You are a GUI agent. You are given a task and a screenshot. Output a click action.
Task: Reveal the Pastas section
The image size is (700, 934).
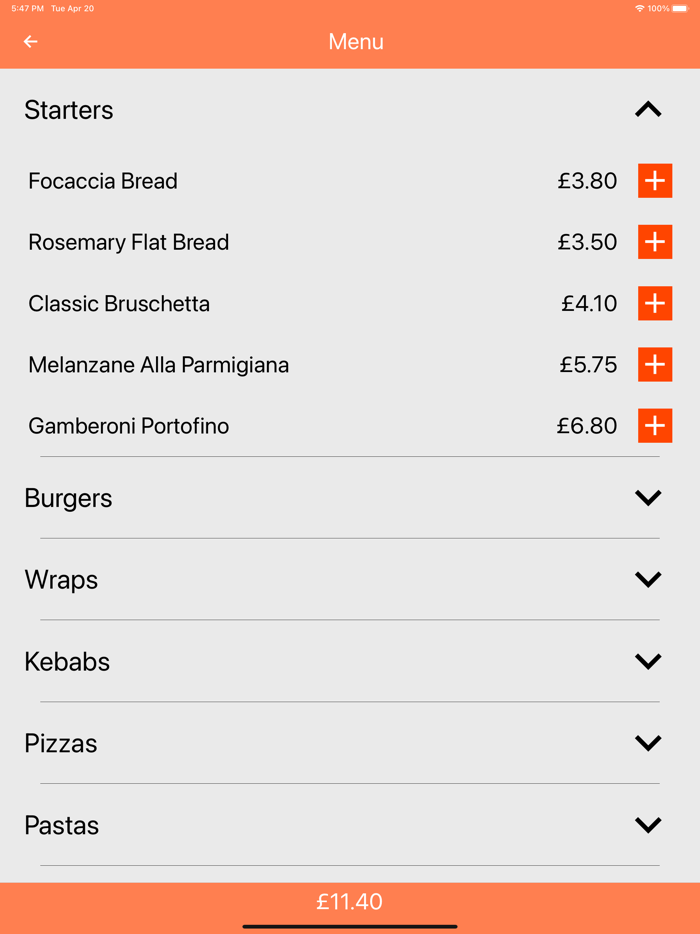click(648, 825)
